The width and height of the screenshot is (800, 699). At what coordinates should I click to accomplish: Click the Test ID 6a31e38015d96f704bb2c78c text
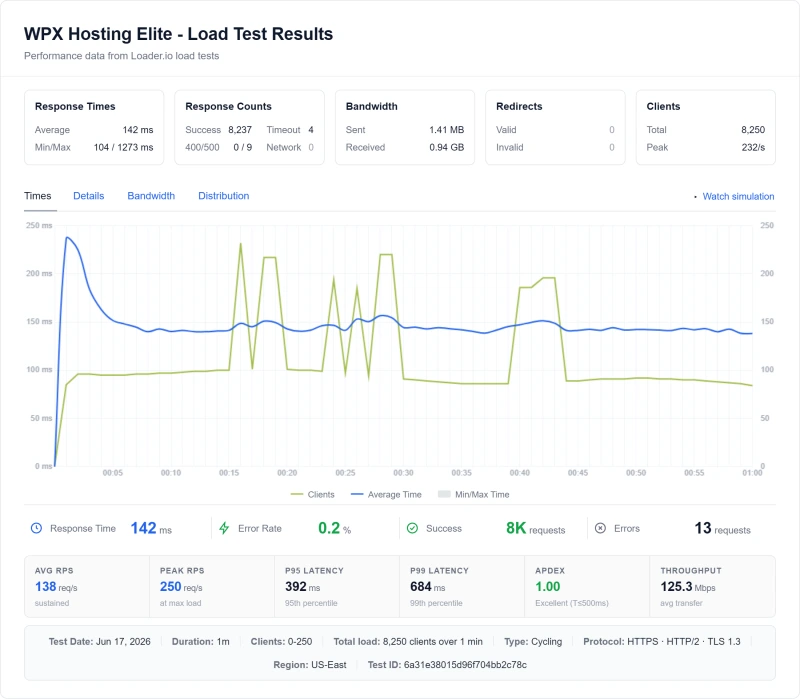pos(447,665)
